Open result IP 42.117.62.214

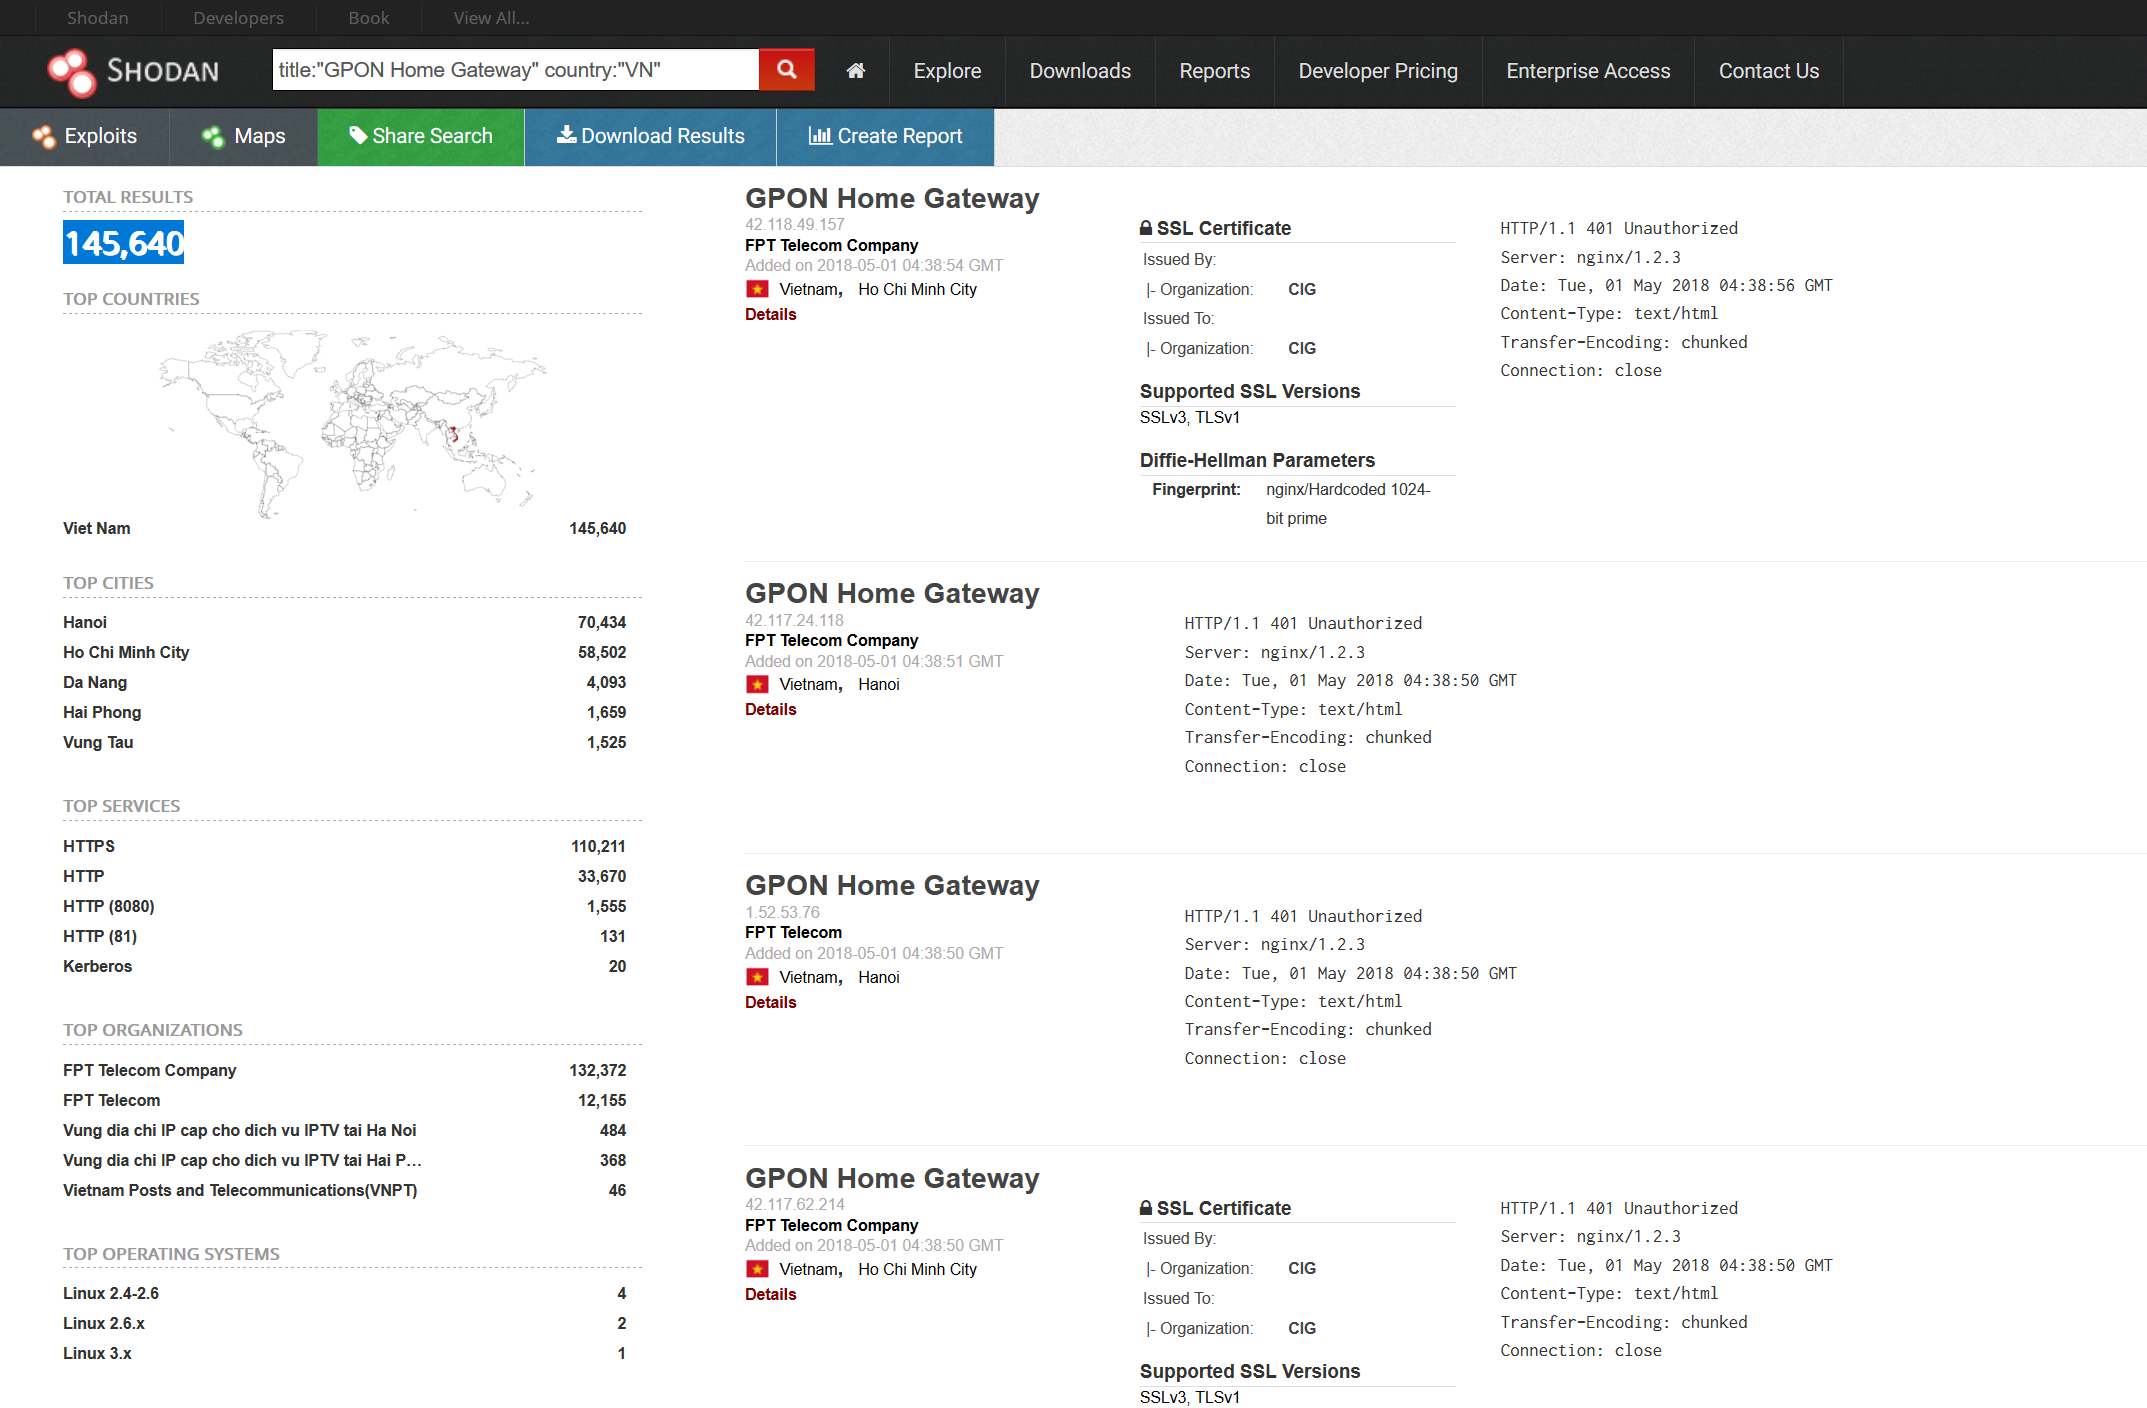pyautogui.click(x=794, y=1205)
